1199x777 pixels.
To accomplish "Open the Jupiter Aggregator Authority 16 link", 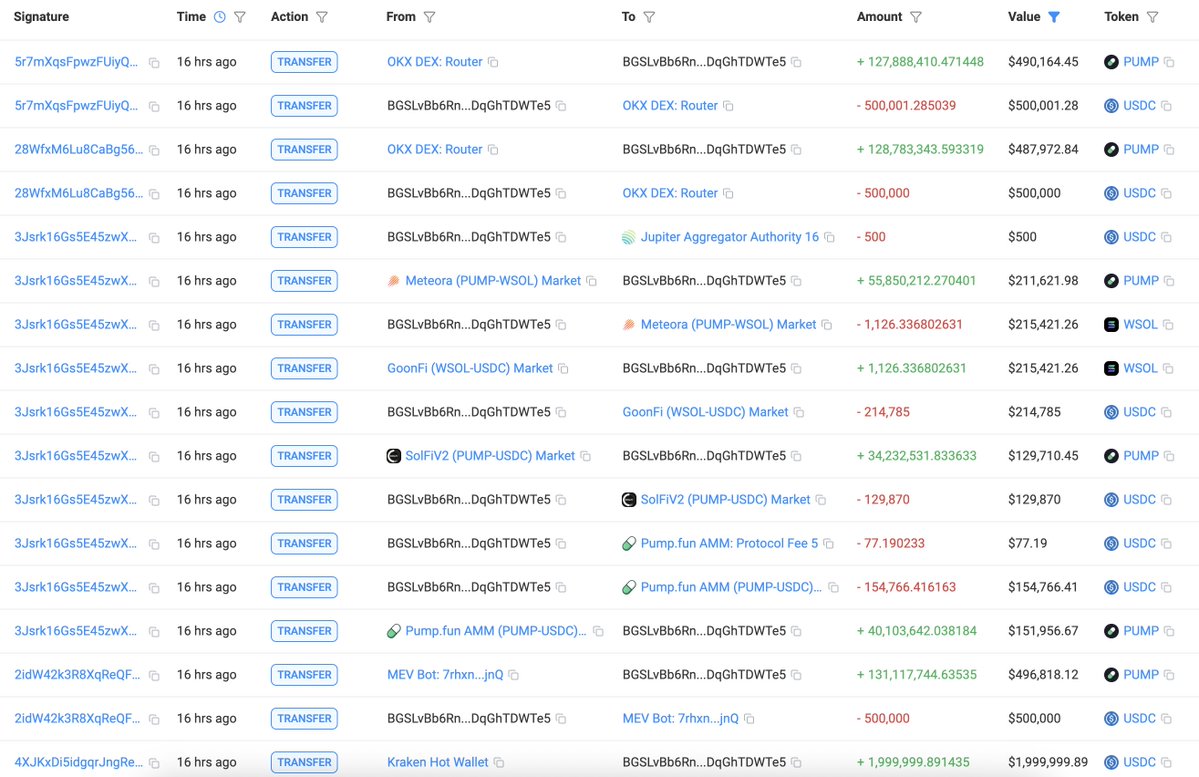I will [x=729, y=237].
